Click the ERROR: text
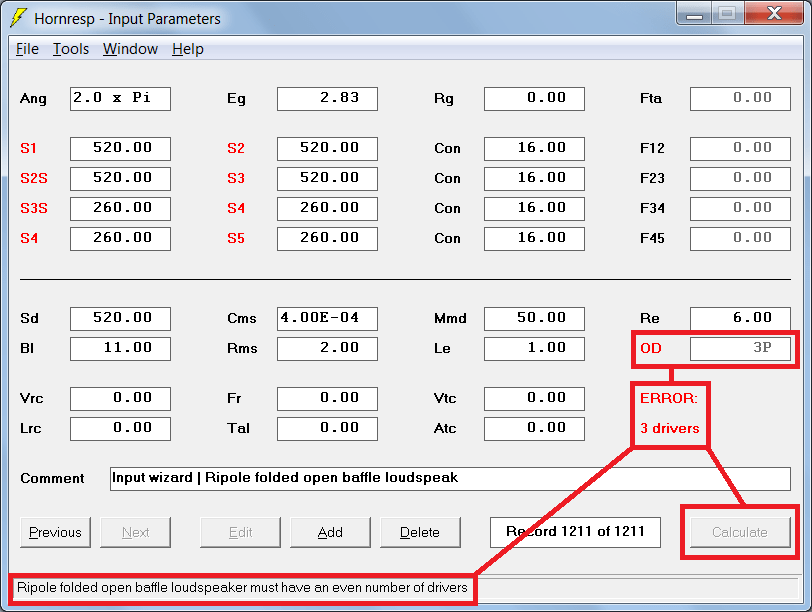Viewport: 812px width, 612px height. pos(669,399)
